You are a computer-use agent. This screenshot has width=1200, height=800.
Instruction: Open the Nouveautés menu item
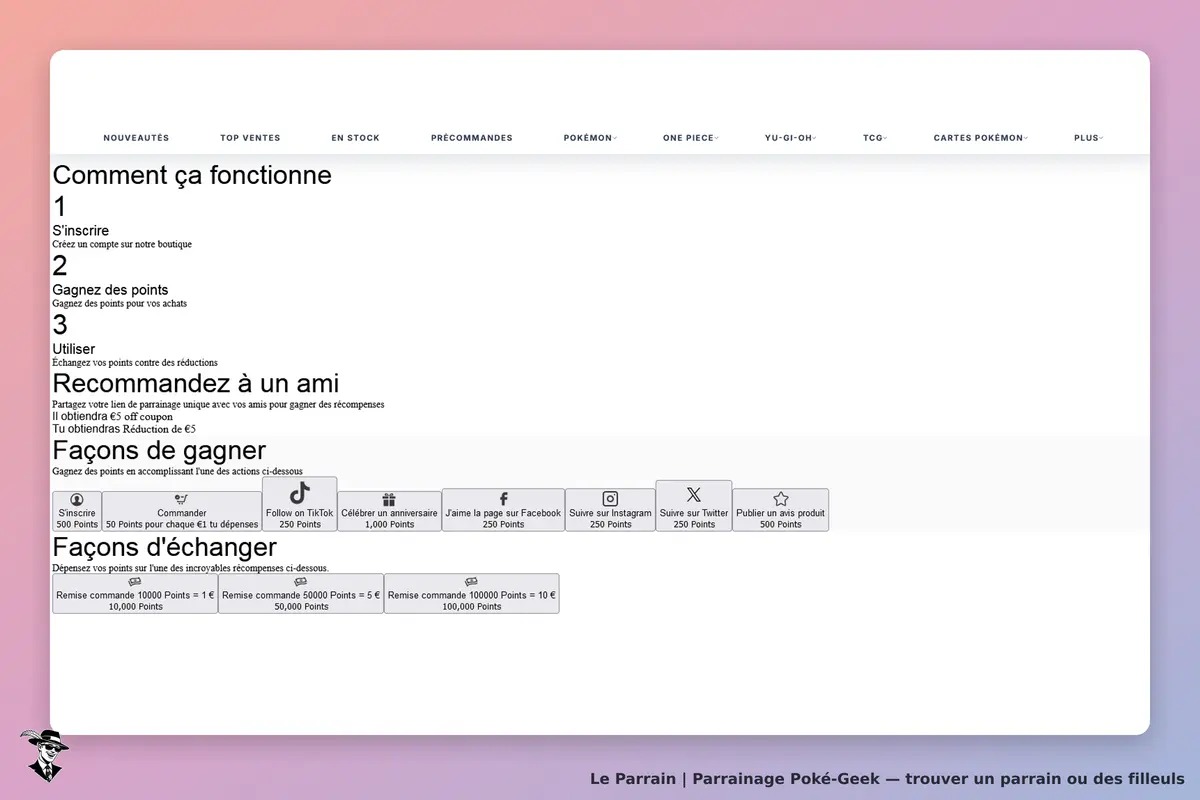[x=136, y=138]
